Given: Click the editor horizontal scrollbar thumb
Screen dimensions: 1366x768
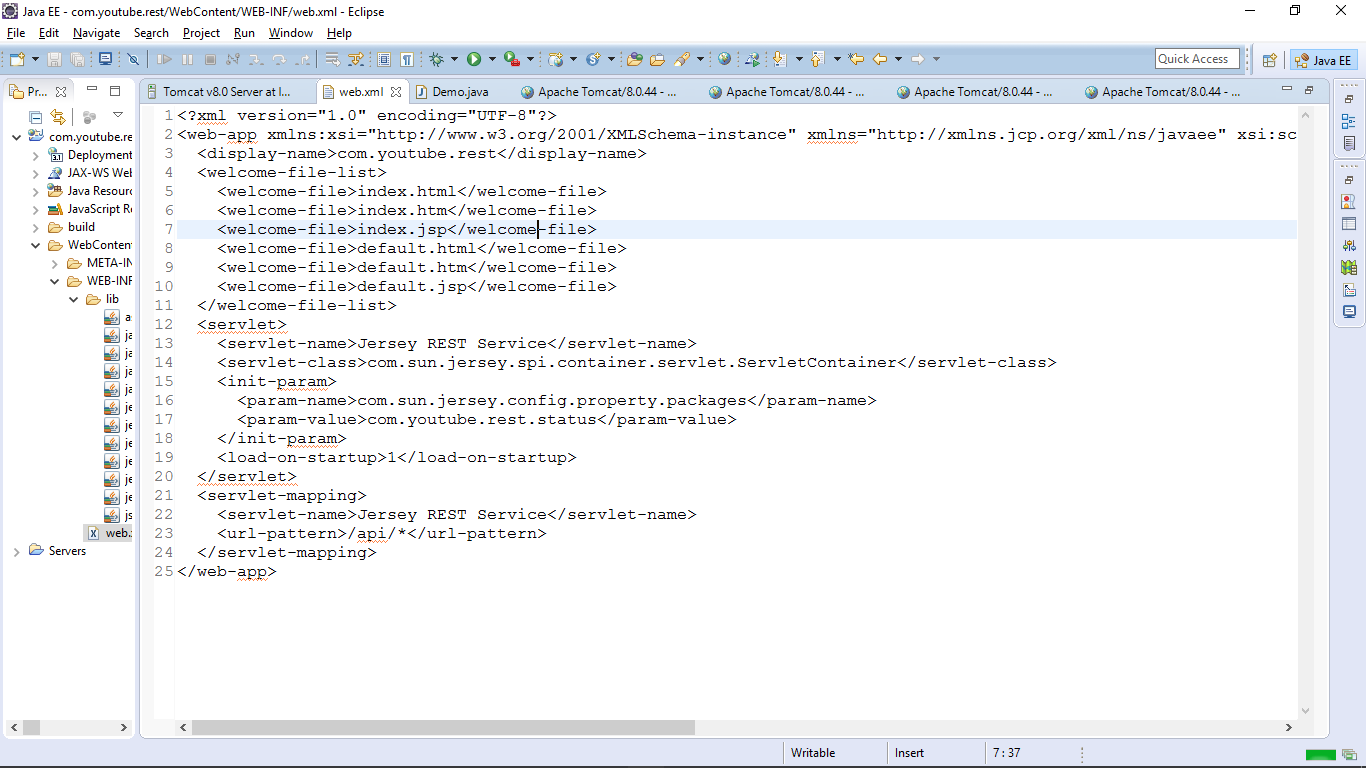Looking at the screenshot, I should click(x=442, y=728).
